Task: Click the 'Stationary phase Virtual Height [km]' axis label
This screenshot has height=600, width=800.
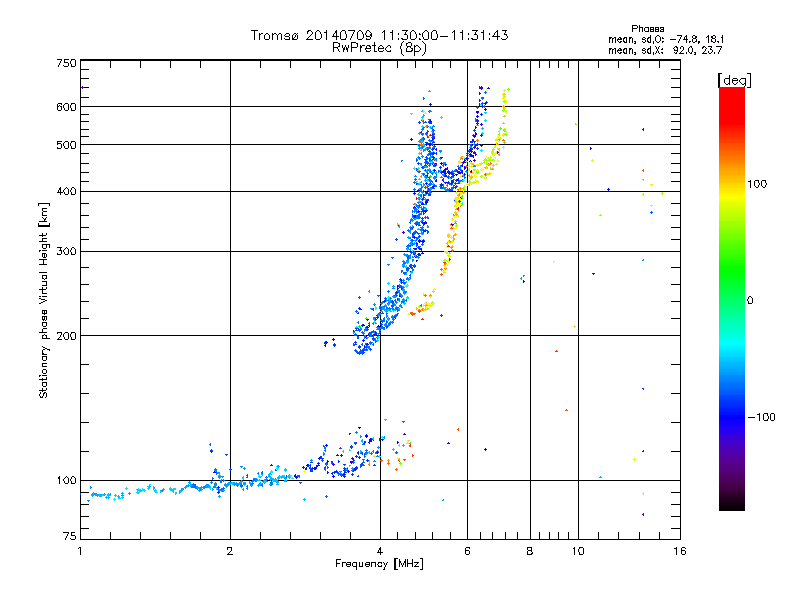Action: (x=43, y=300)
